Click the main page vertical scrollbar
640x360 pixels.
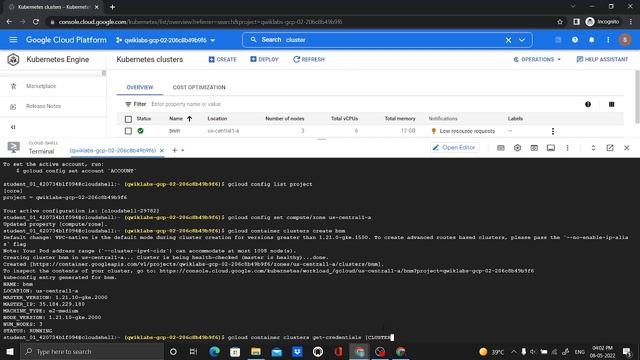point(637,96)
